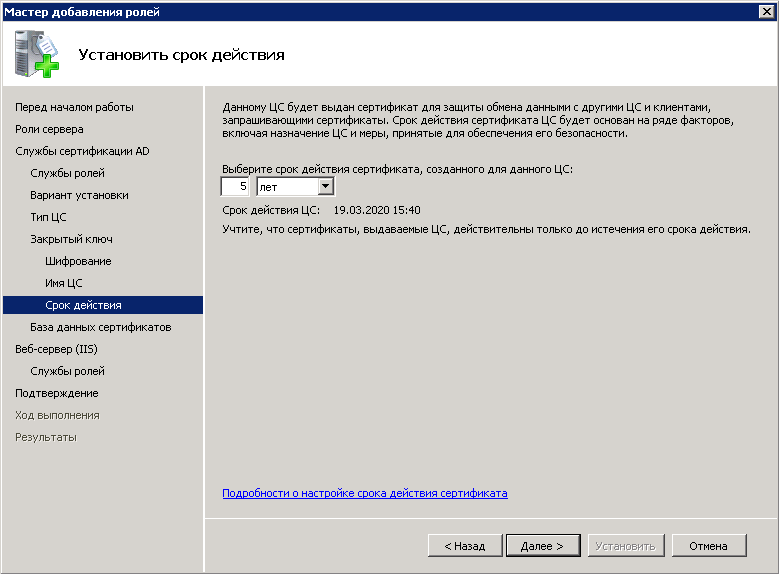Open 'Службы ролей' under AD certificate services

(x=67, y=173)
